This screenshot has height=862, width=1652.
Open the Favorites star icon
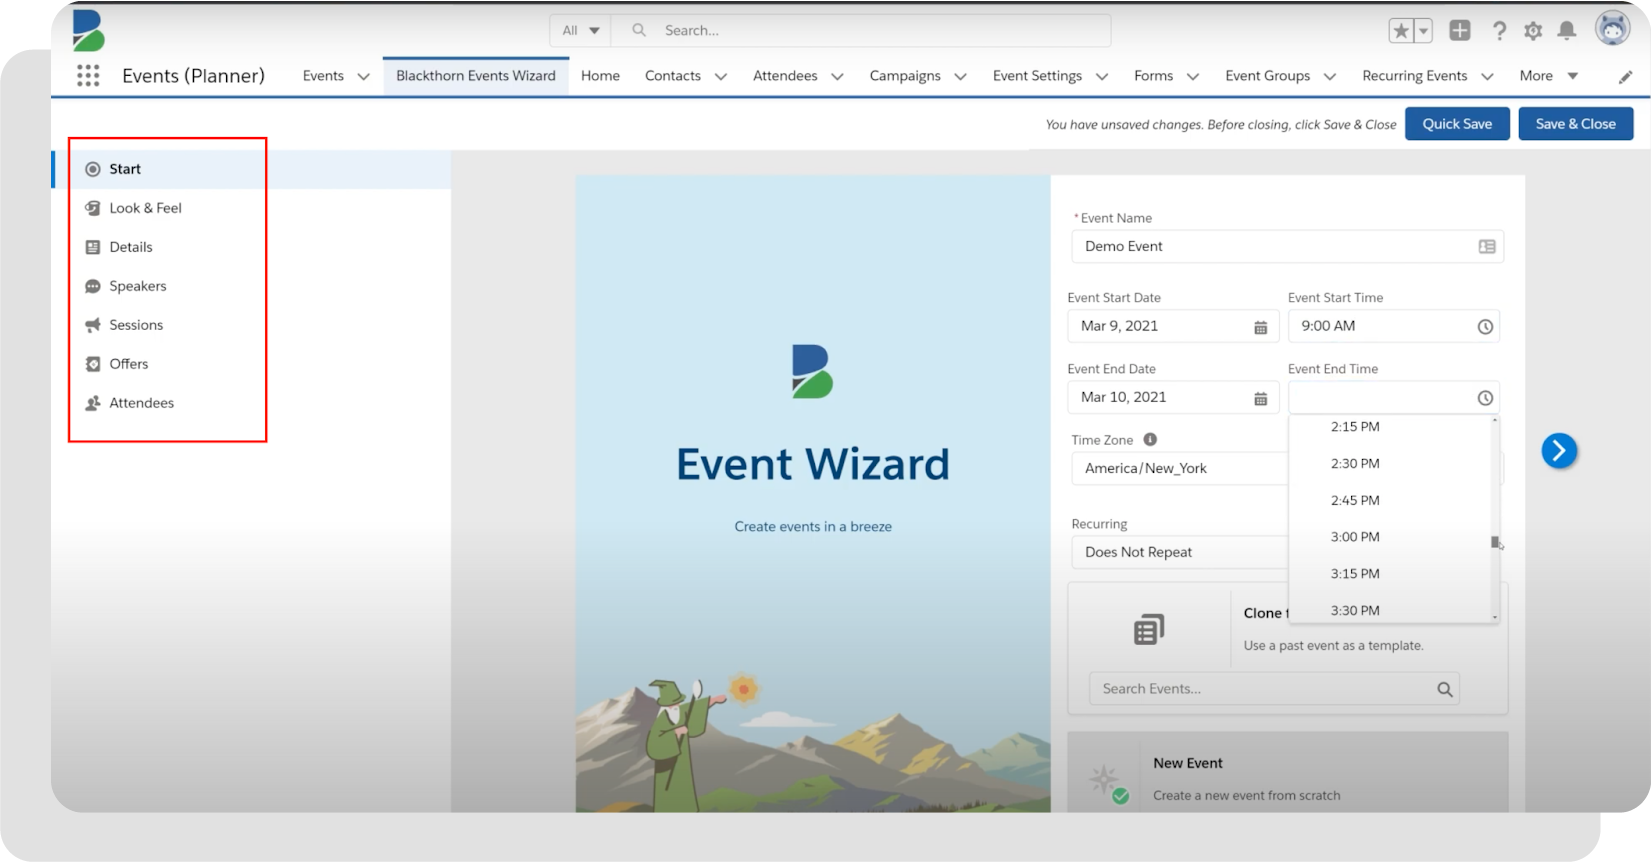coord(1401,31)
